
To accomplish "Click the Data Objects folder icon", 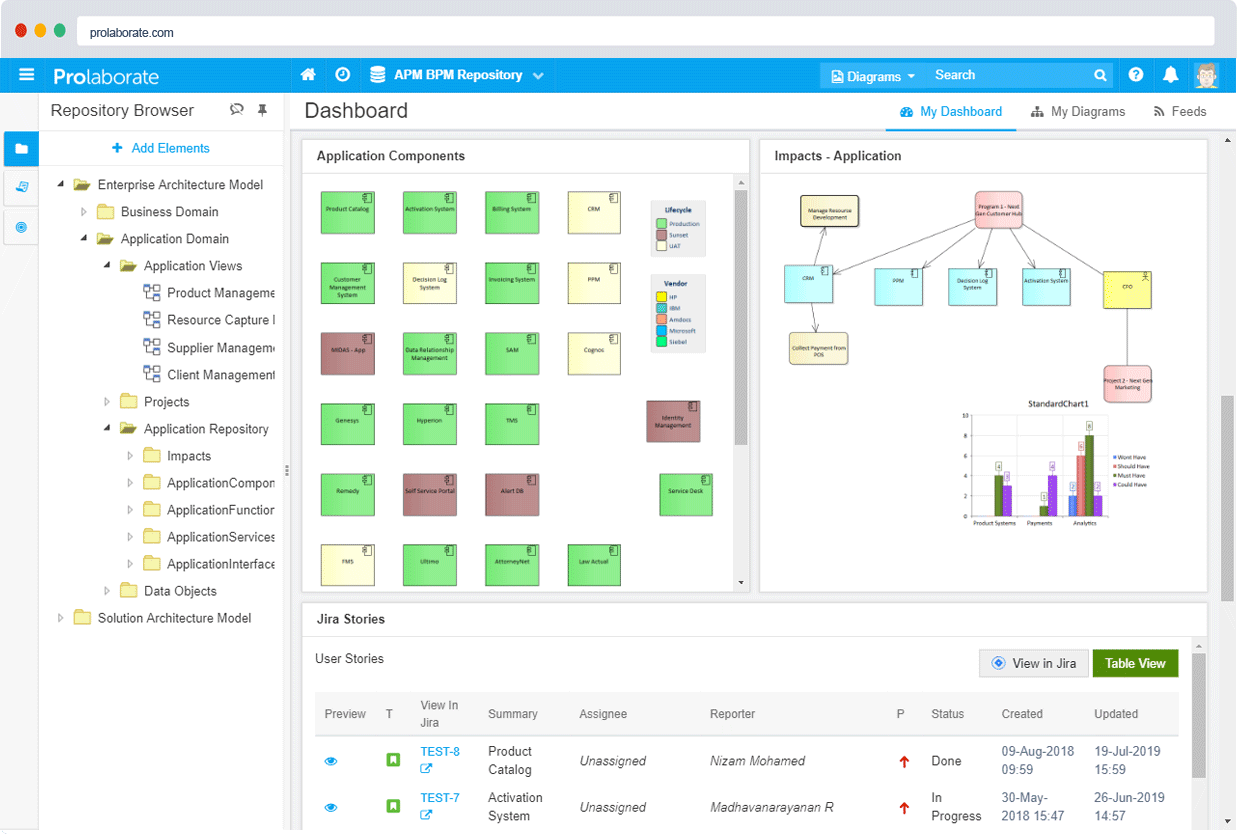I will pyautogui.click(x=128, y=591).
